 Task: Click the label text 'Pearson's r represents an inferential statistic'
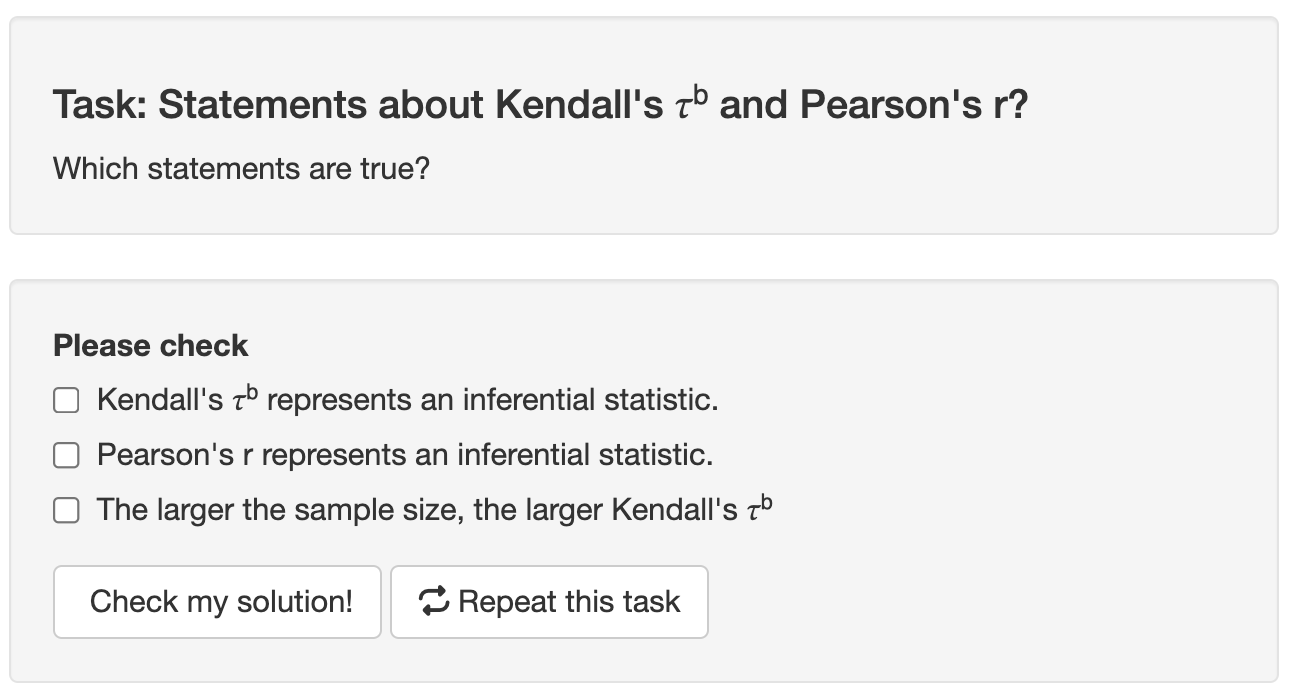[x=404, y=455]
